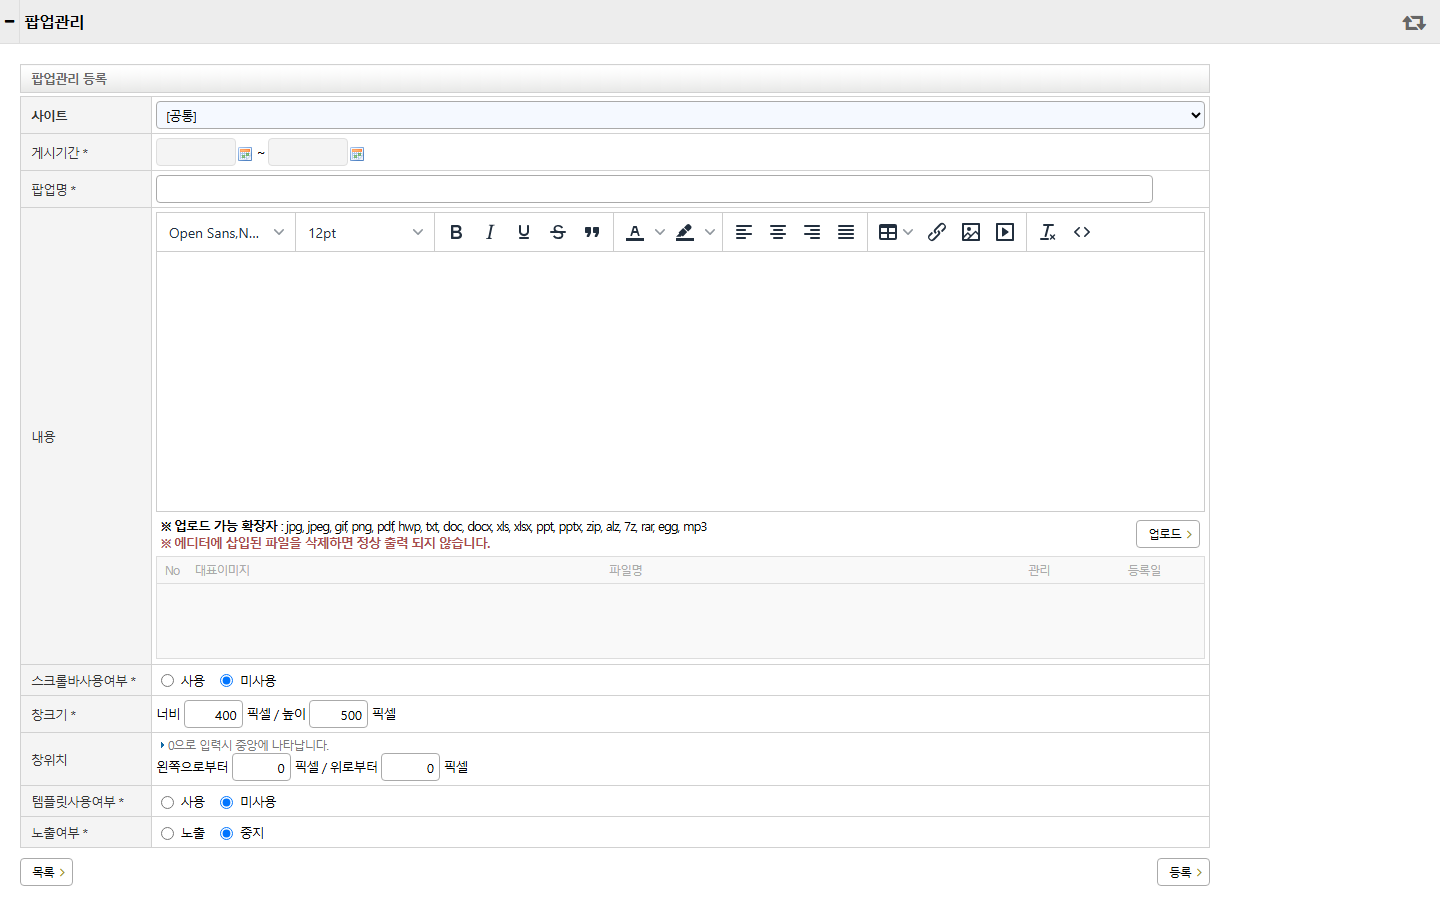Toggle bold formatting in editor
The height and width of the screenshot is (900, 1440).
(456, 232)
